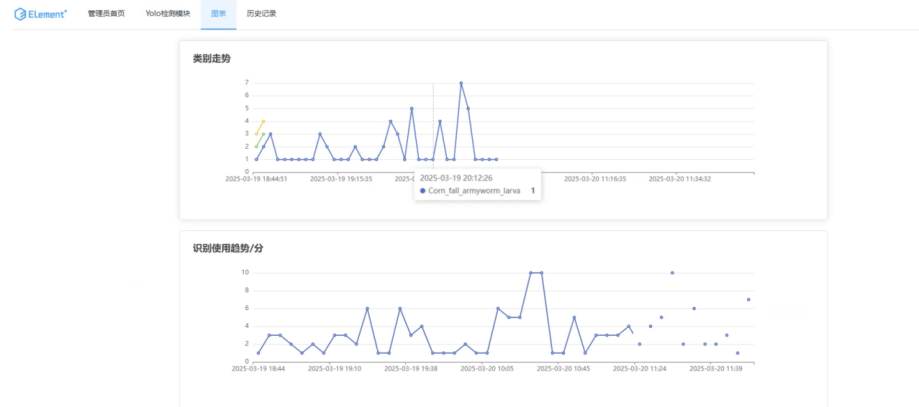Click the x-axis label 2025-03-19 18:44:51
The height and width of the screenshot is (407, 919).
256,179
